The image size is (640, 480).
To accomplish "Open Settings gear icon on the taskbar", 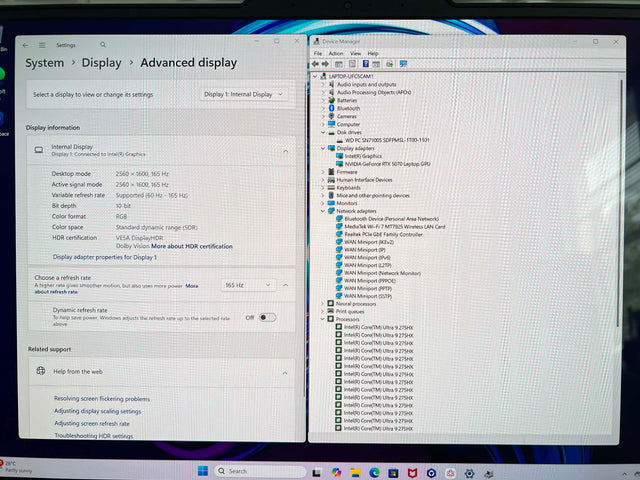I will click(x=469, y=473).
